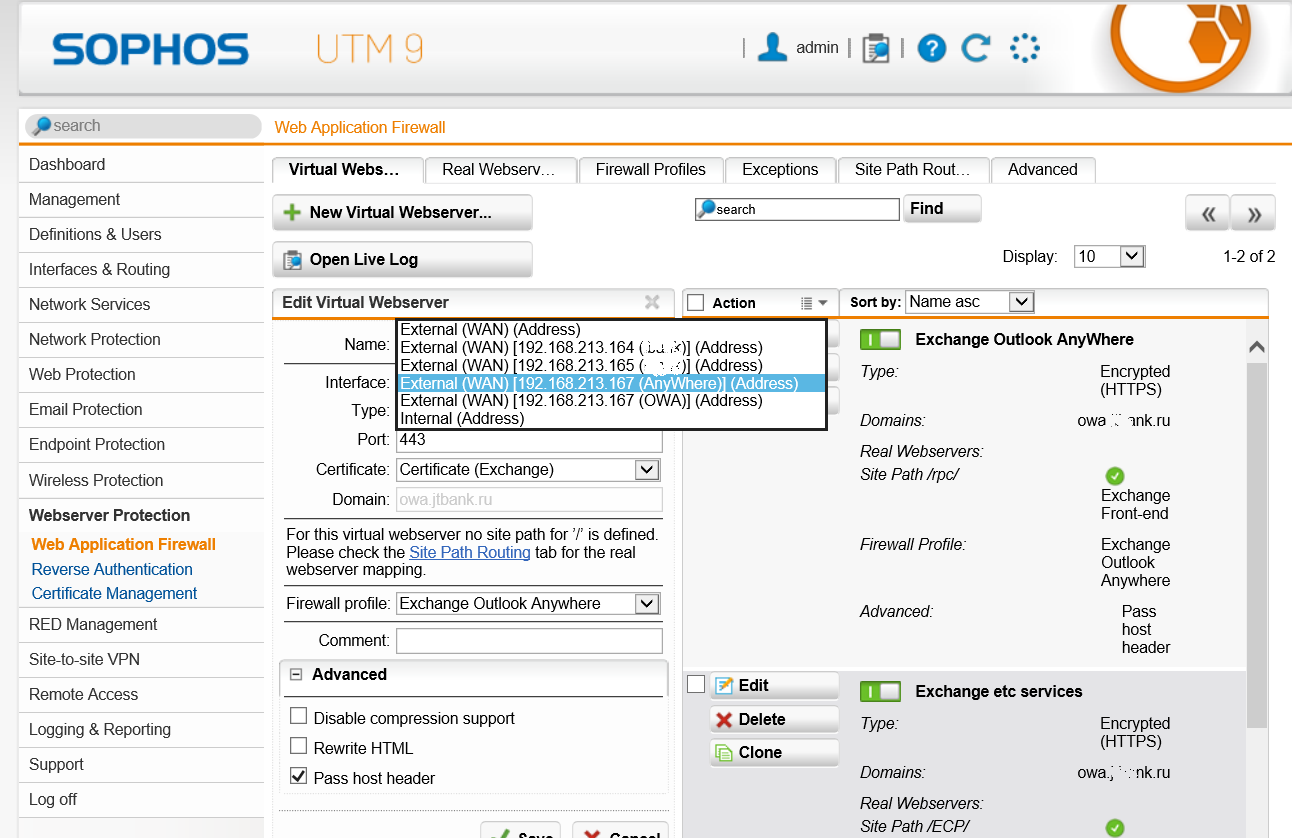This screenshot has height=838, width=1292.
Task: Click the admin user icon
Action: [x=772, y=47]
